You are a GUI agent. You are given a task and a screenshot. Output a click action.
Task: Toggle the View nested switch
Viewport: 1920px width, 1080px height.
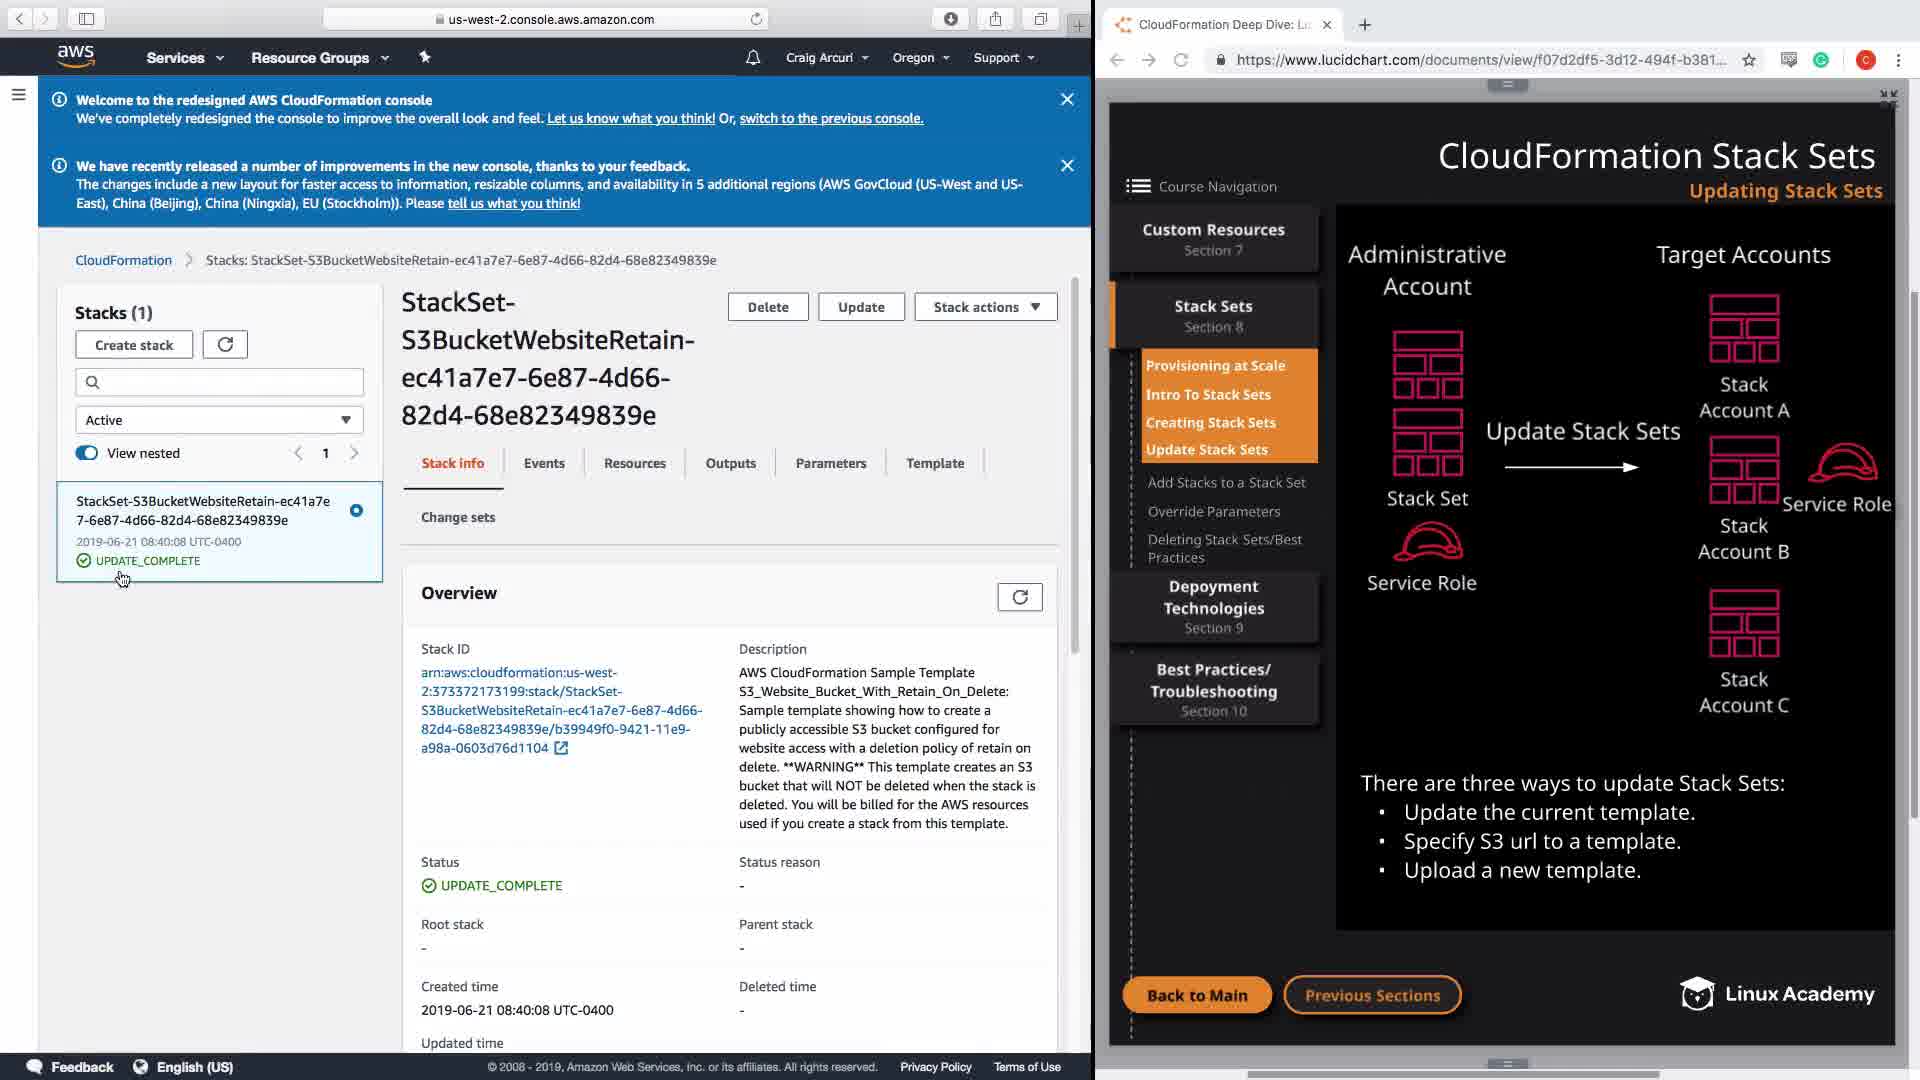click(87, 453)
